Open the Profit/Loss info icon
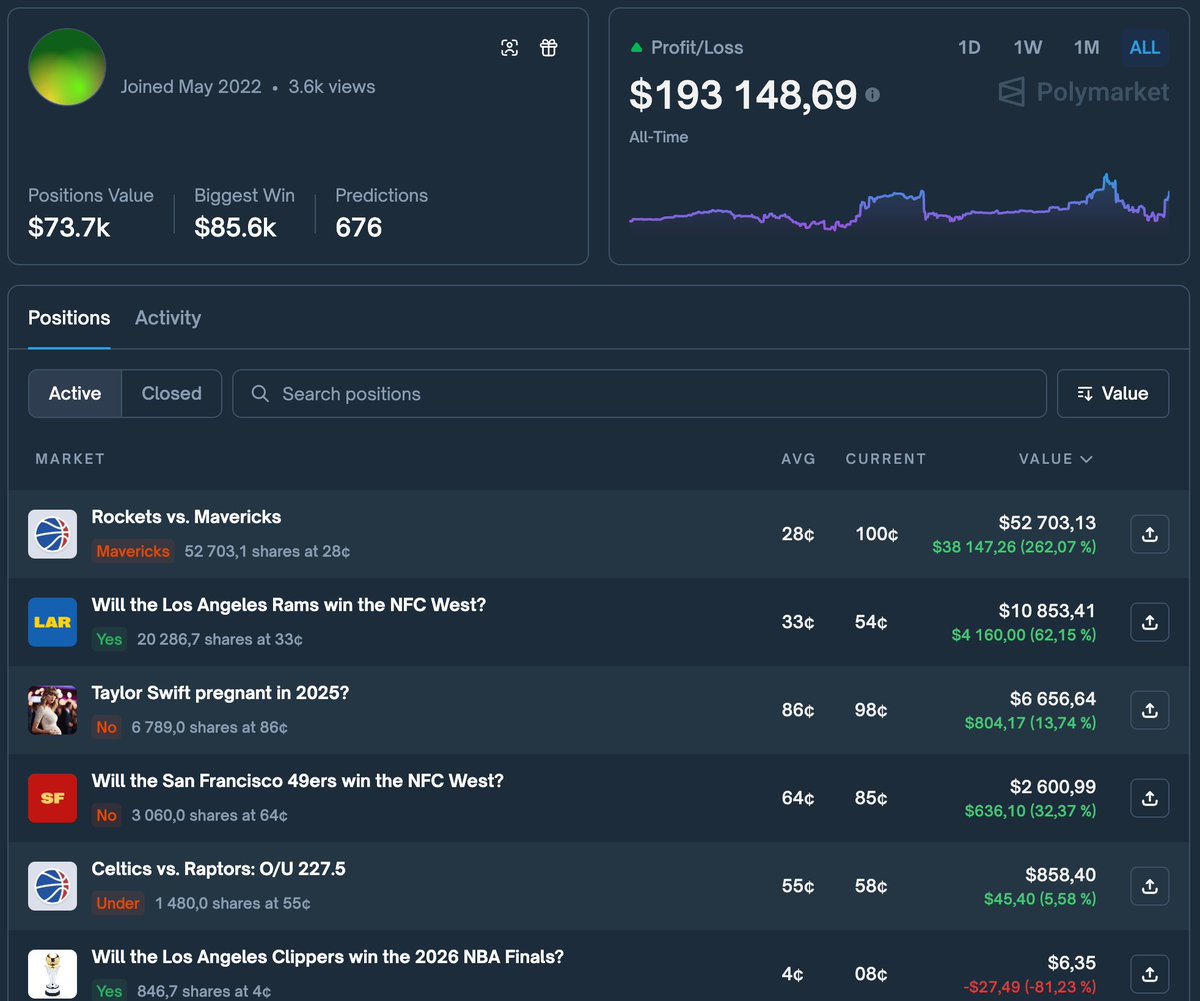The height and width of the screenshot is (1001, 1200). click(872, 95)
